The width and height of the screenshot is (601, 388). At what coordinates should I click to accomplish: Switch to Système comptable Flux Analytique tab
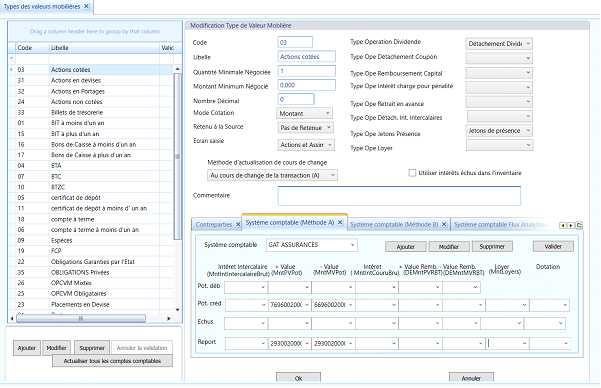501,225
